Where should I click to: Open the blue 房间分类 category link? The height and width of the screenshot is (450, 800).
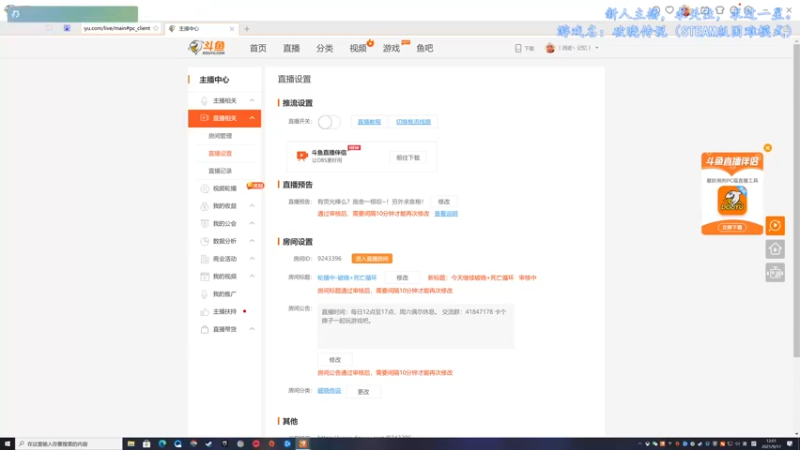pos(329,391)
